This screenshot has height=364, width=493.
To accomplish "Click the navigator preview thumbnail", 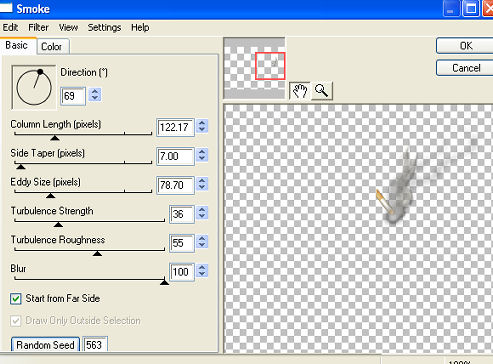I will (255, 68).
